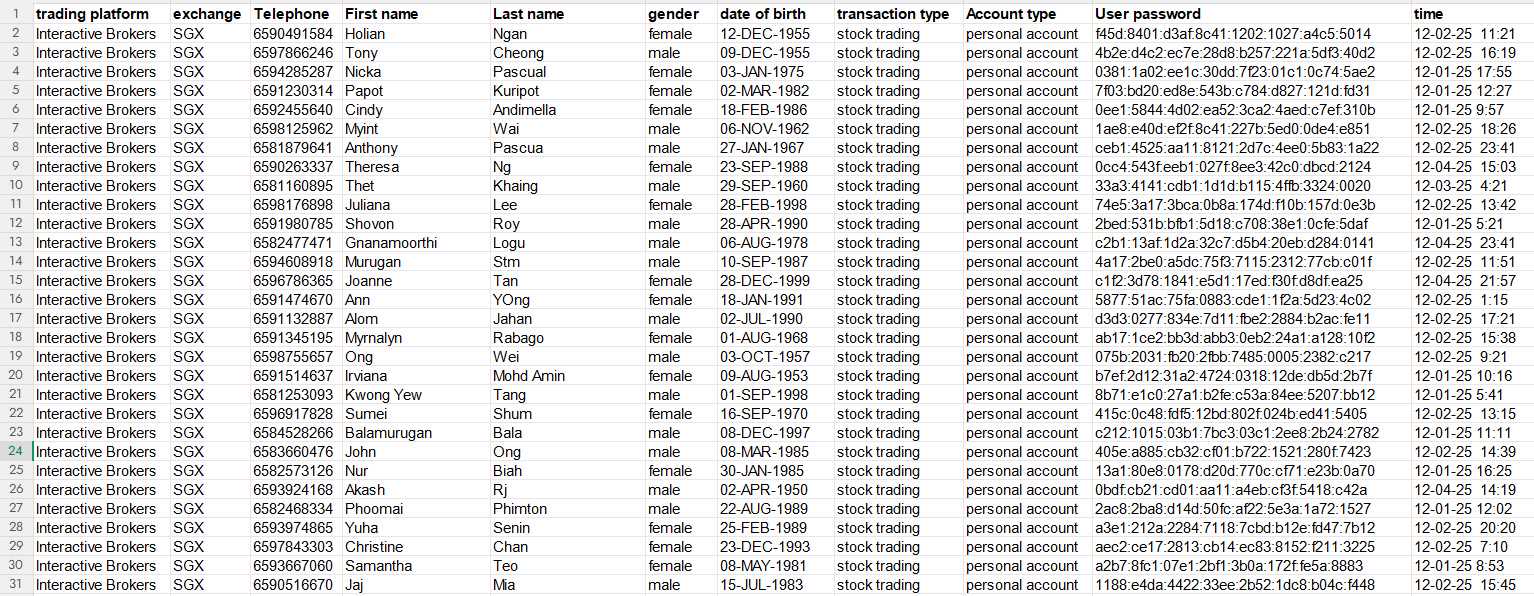Select the 'User password' header cell
The height and width of the screenshot is (596, 1534).
(x=1251, y=14)
